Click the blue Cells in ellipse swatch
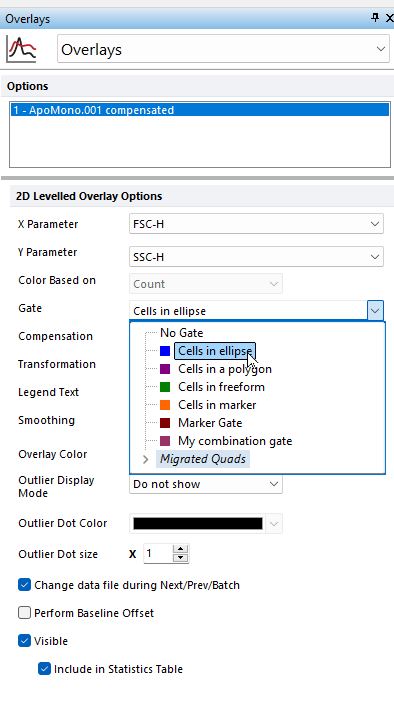Viewport: 394px width, 705px height. pyautogui.click(x=165, y=351)
